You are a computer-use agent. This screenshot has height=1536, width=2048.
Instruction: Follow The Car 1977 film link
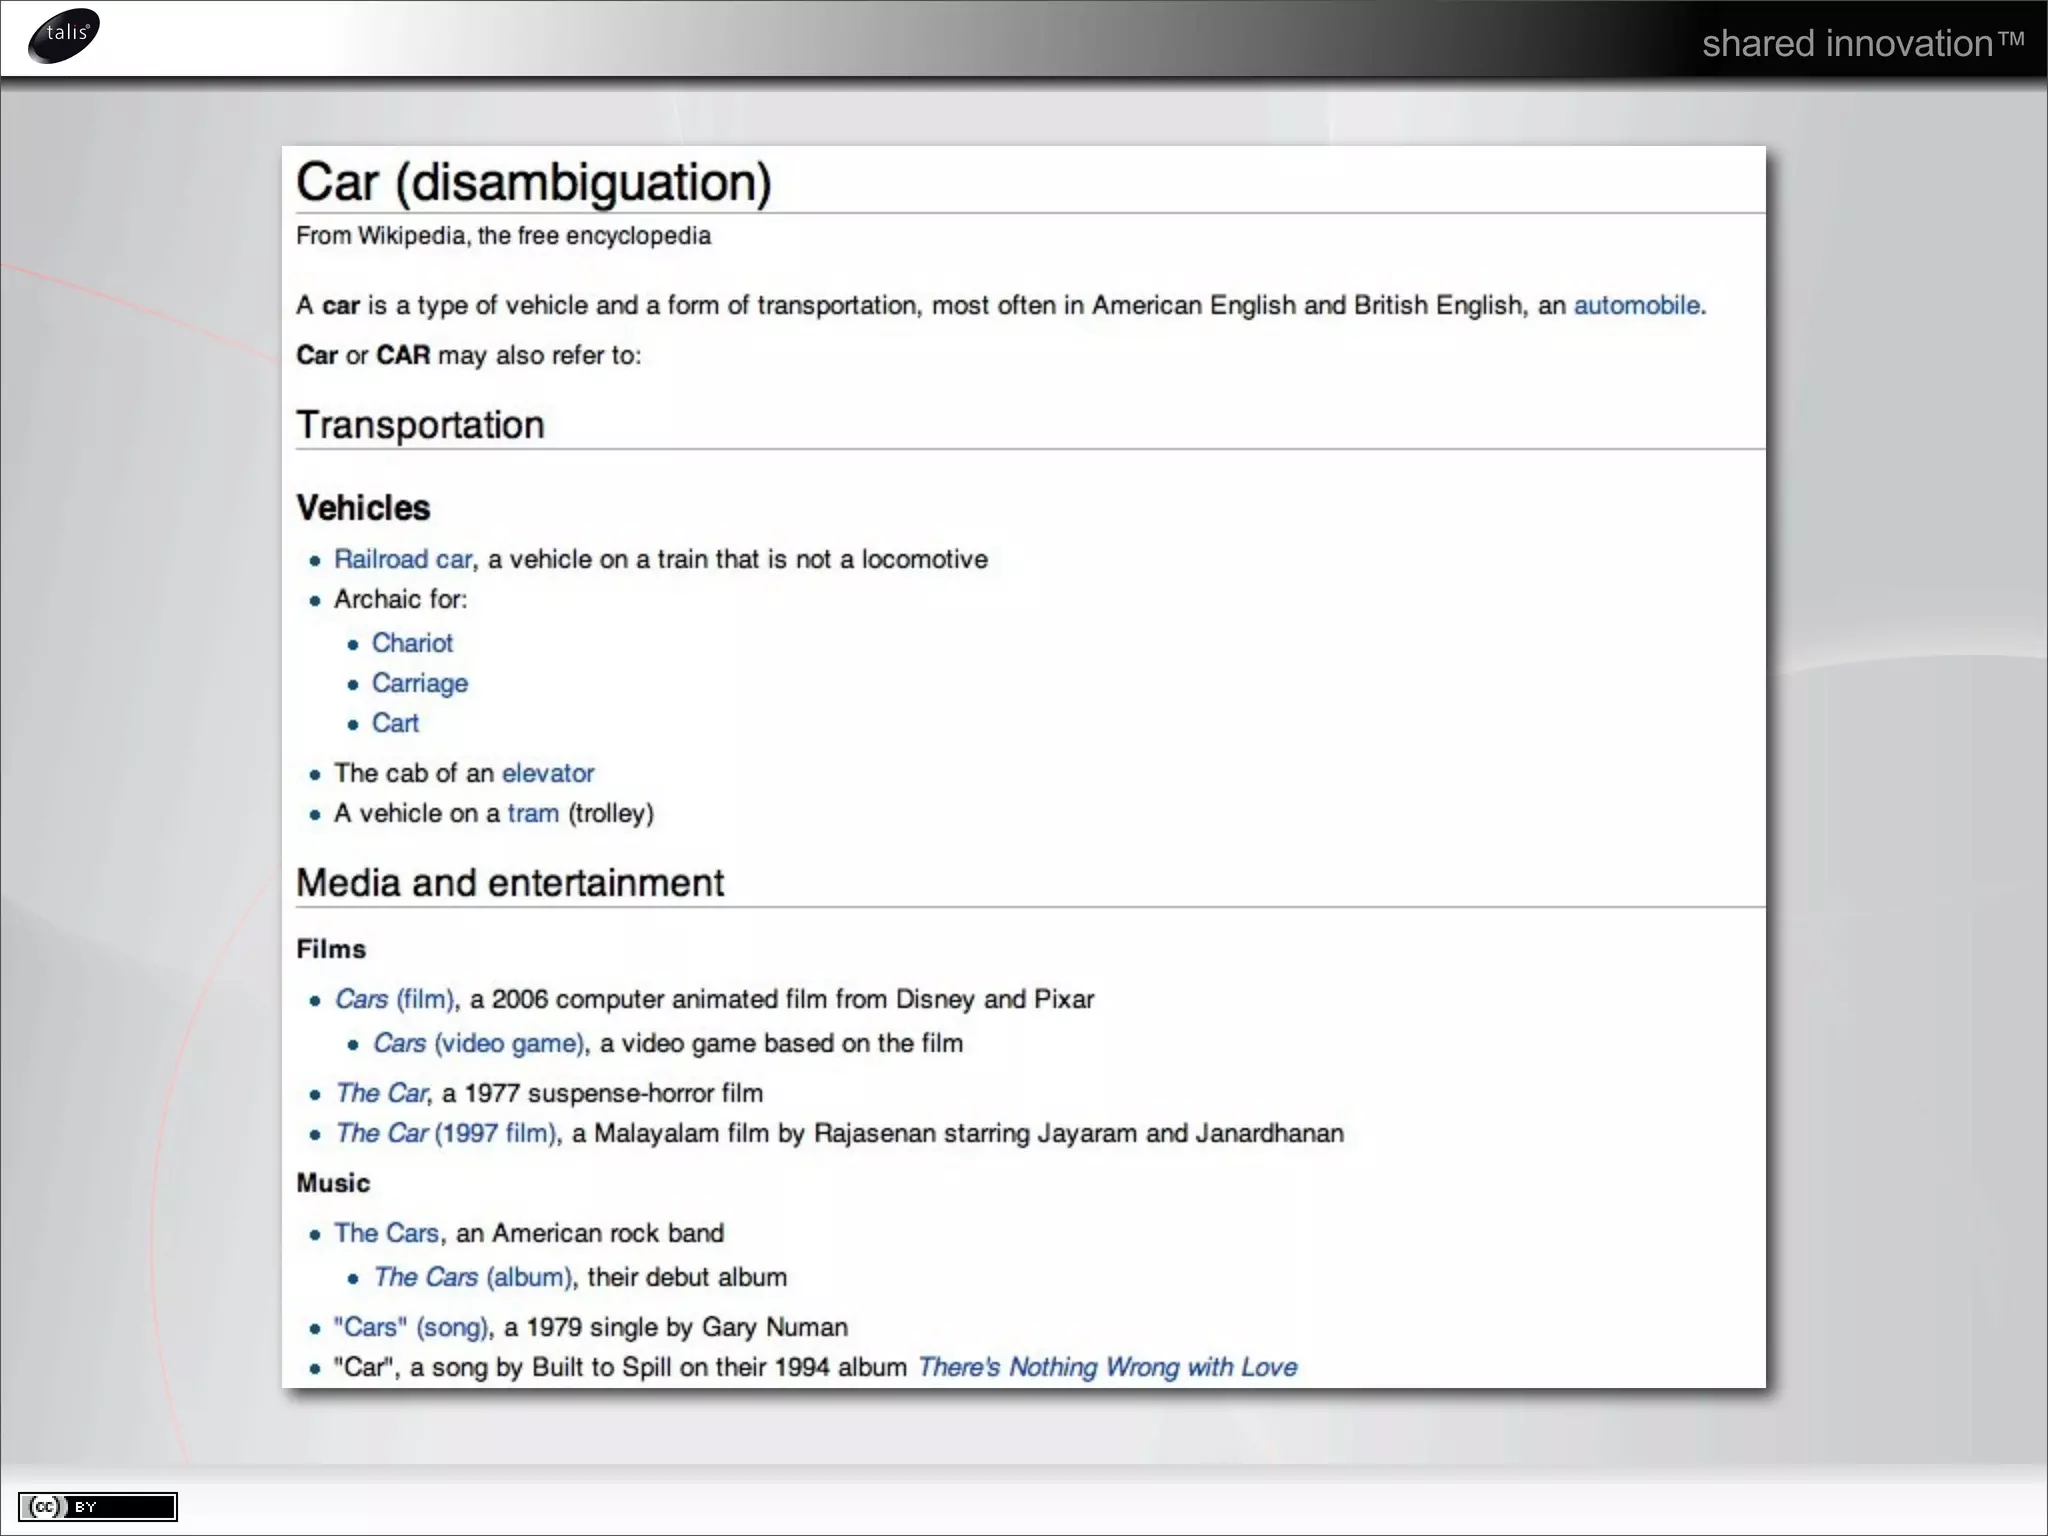(x=382, y=1093)
